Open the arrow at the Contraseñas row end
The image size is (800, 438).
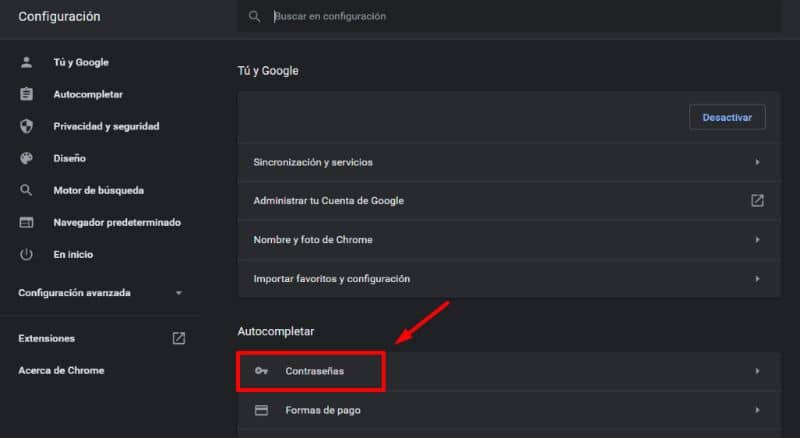(x=757, y=371)
